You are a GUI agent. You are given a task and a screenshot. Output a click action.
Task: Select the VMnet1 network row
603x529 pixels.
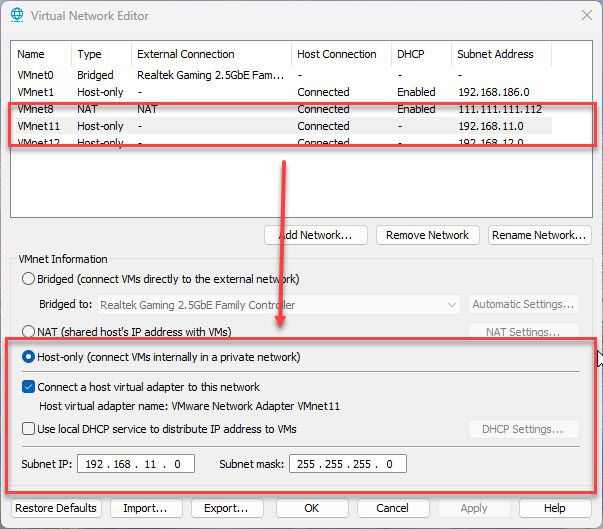(282, 92)
